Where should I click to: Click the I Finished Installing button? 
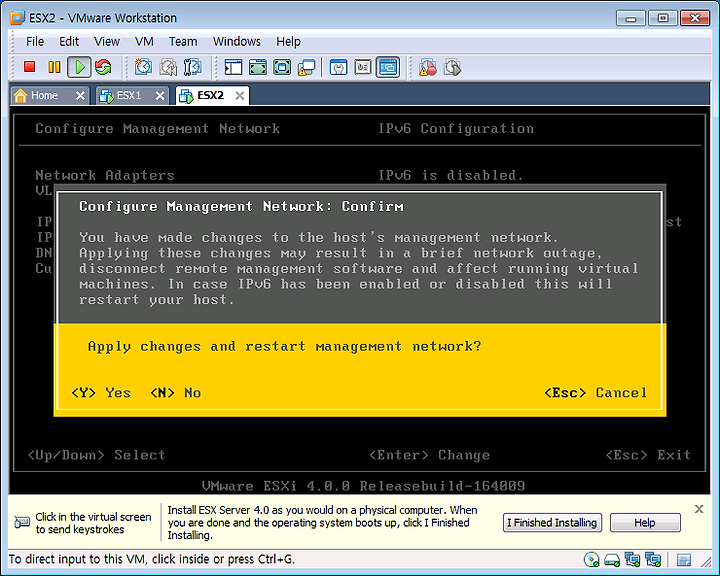[552, 523]
